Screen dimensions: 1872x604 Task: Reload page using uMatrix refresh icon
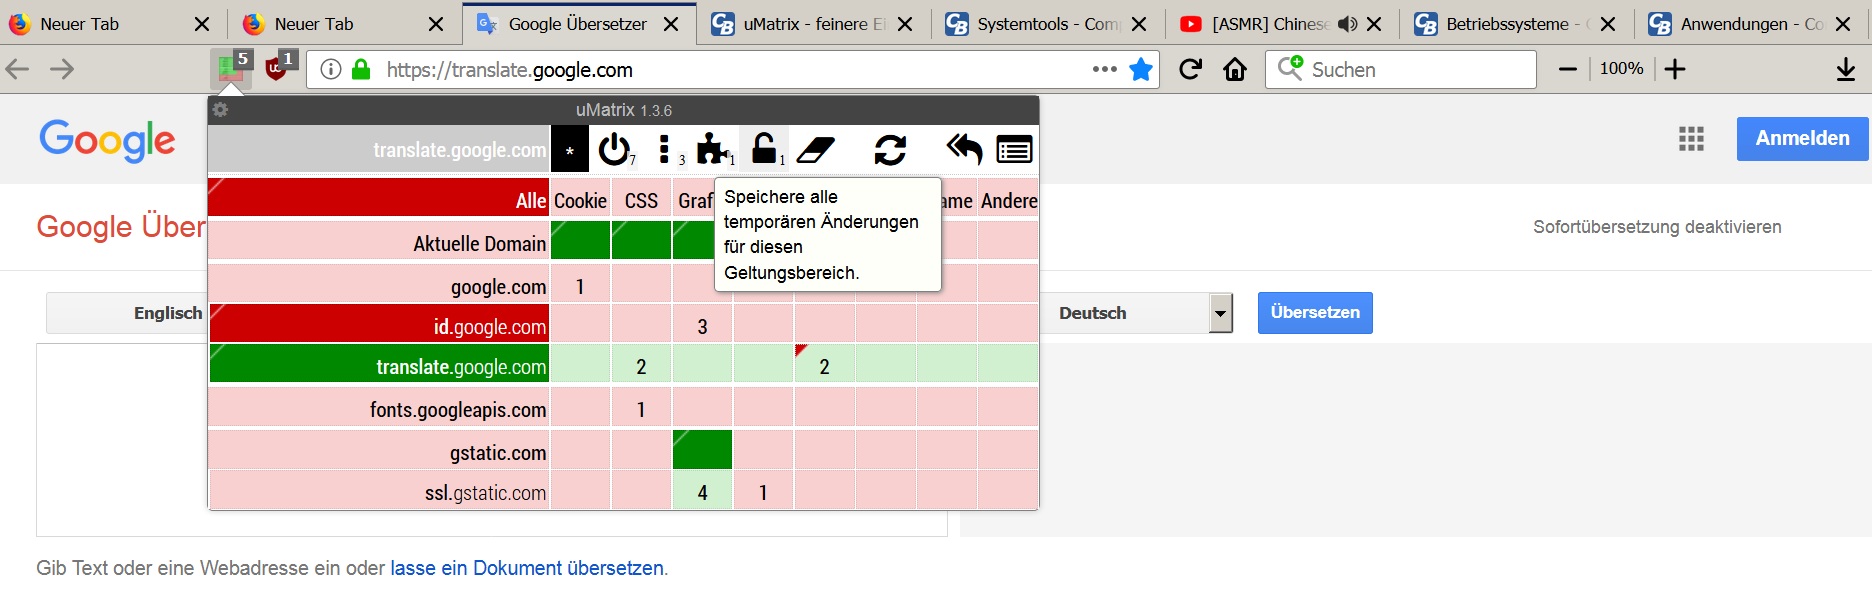pos(890,150)
